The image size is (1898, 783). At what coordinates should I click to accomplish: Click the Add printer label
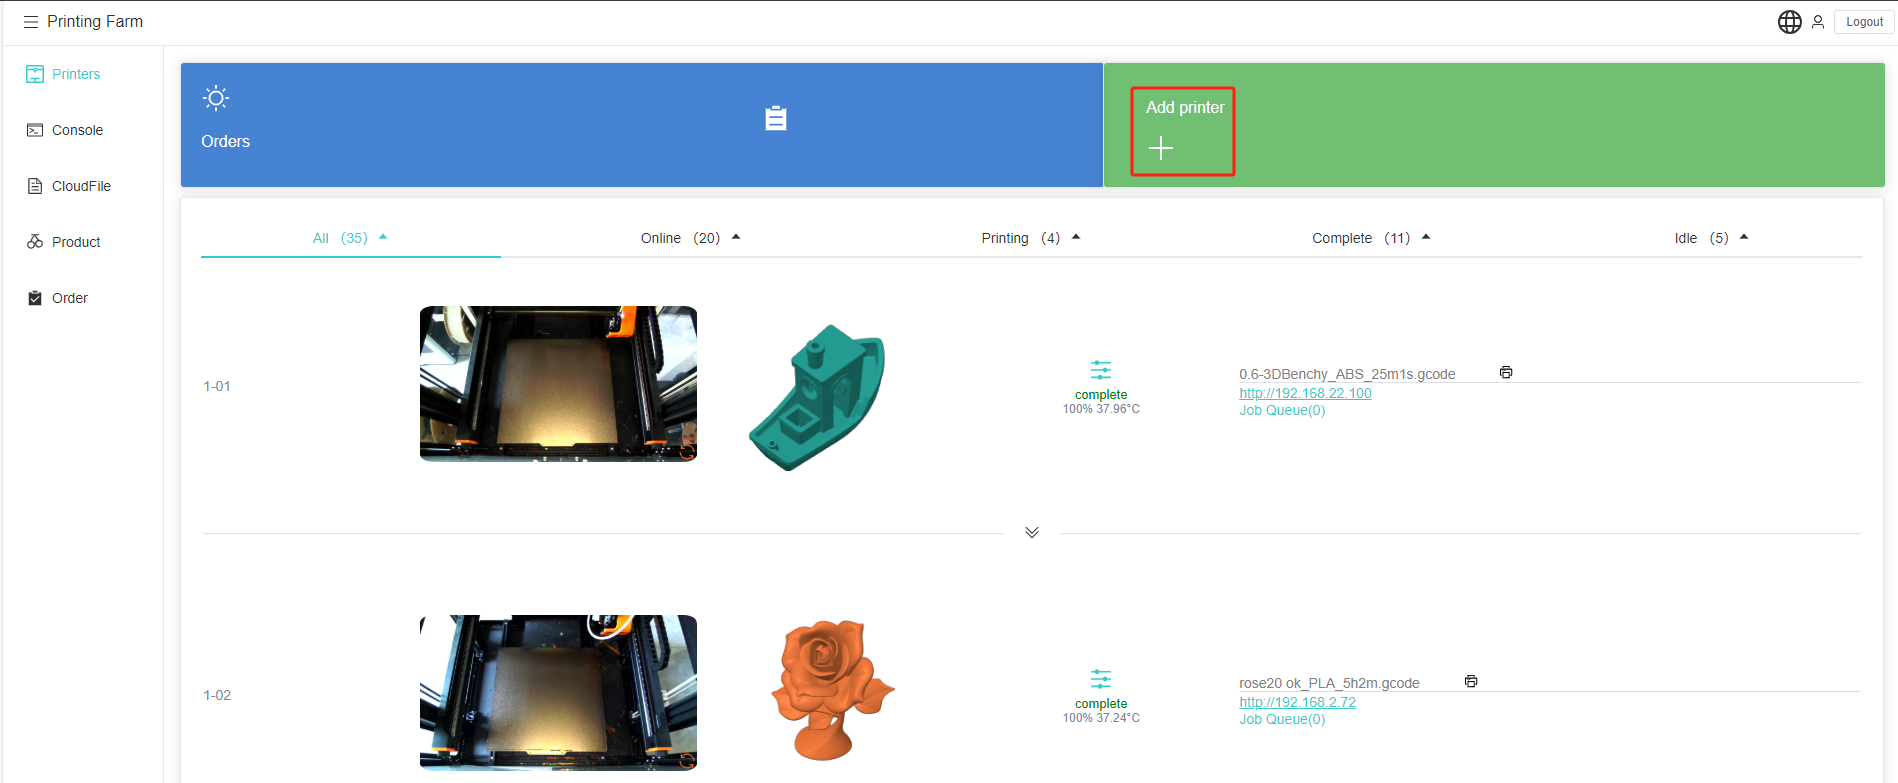1185,107
